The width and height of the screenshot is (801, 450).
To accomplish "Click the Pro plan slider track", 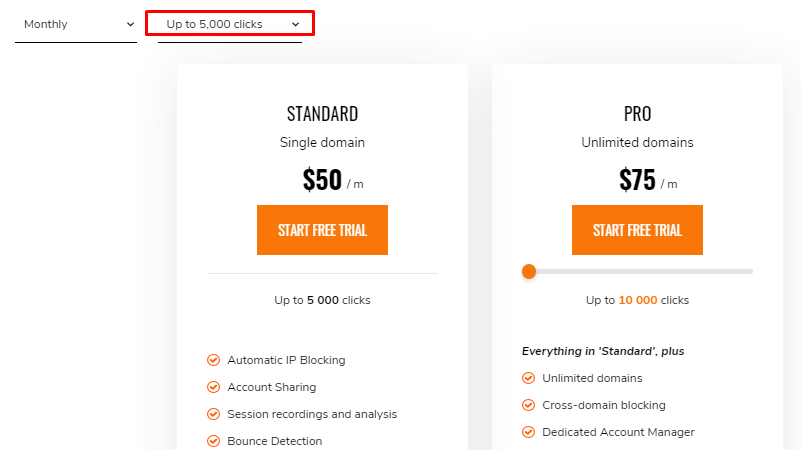I will (x=660, y=271).
